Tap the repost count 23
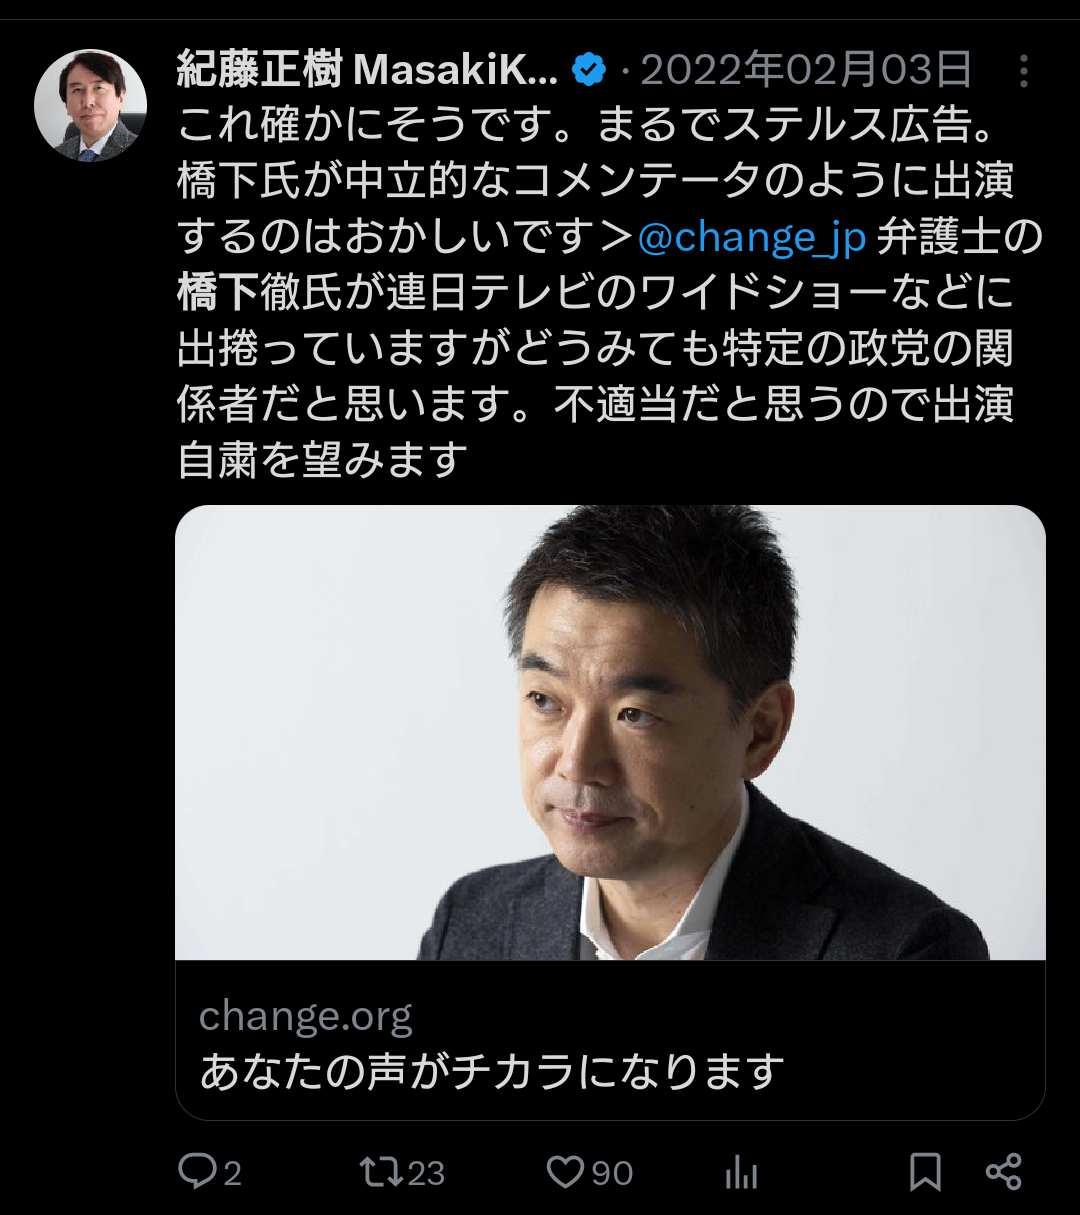 pyautogui.click(x=426, y=1173)
